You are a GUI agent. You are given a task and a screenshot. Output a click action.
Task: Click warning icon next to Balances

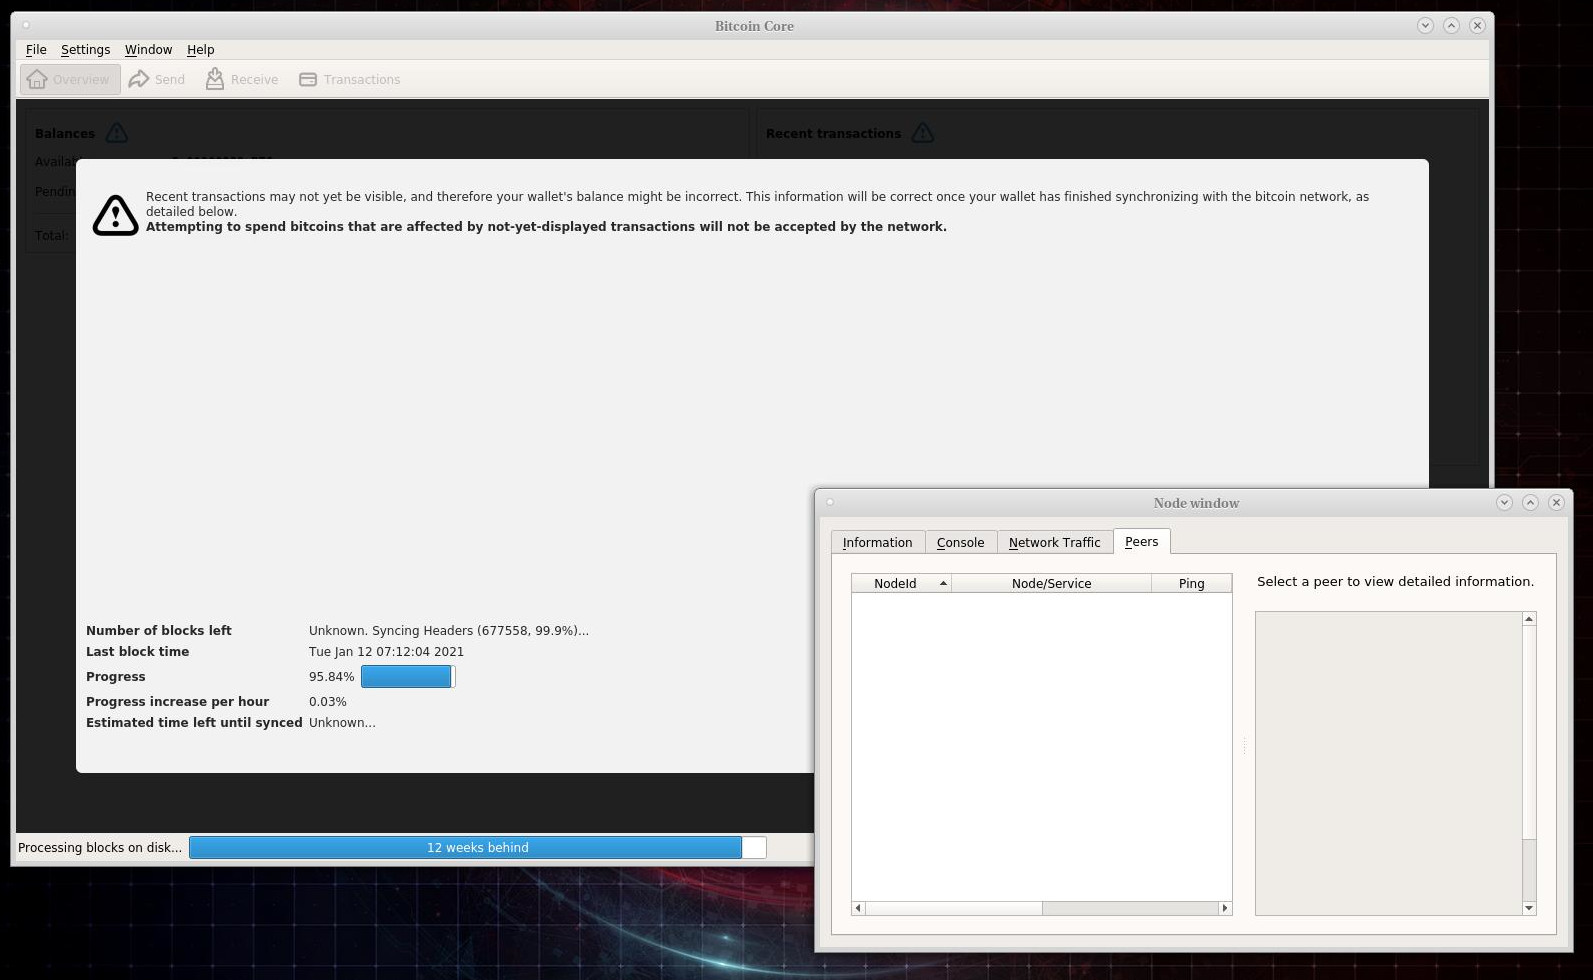tap(116, 133)
